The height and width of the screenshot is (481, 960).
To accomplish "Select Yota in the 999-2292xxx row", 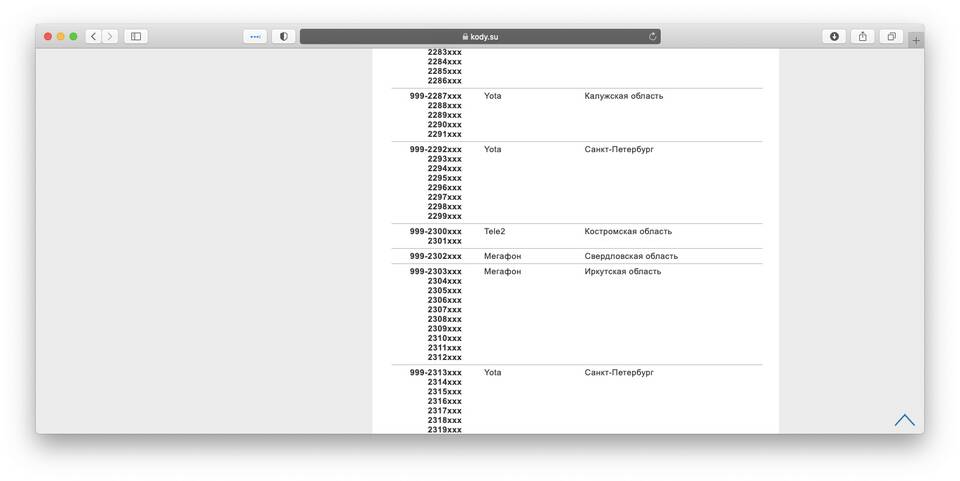I will point(492,149).
